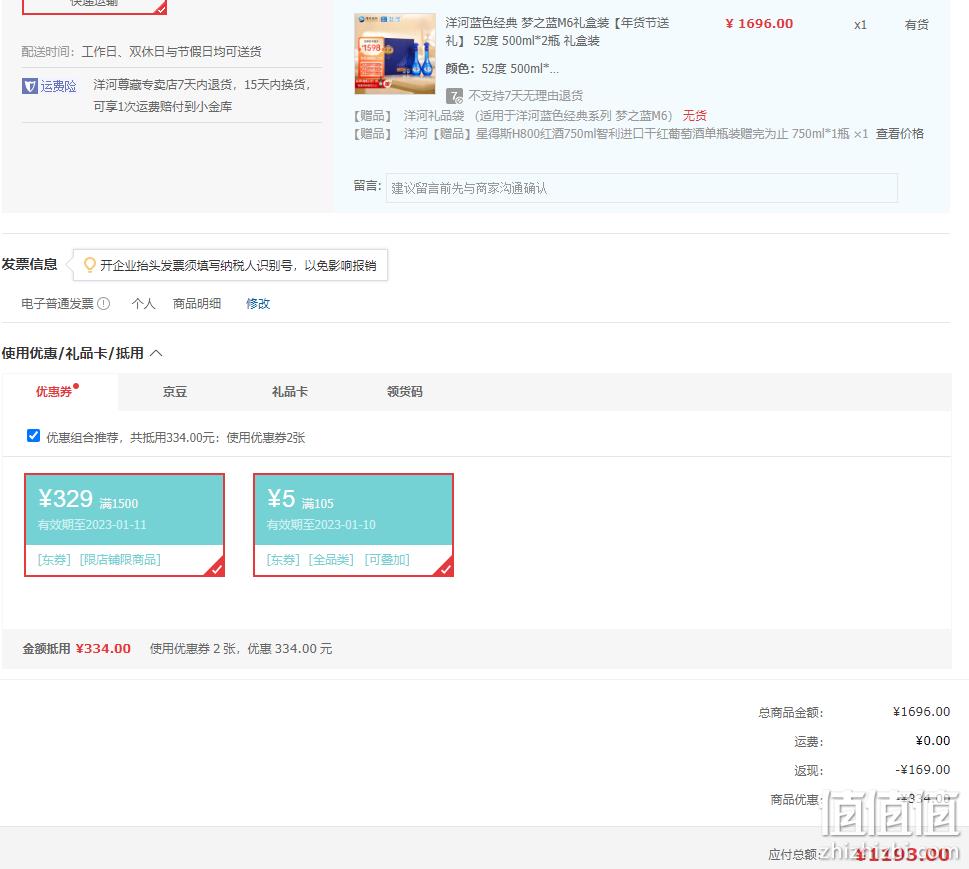Click the 总商品金额 ¥1696.00 value
This screenshot has width=969, height=869.
[921, 711]
